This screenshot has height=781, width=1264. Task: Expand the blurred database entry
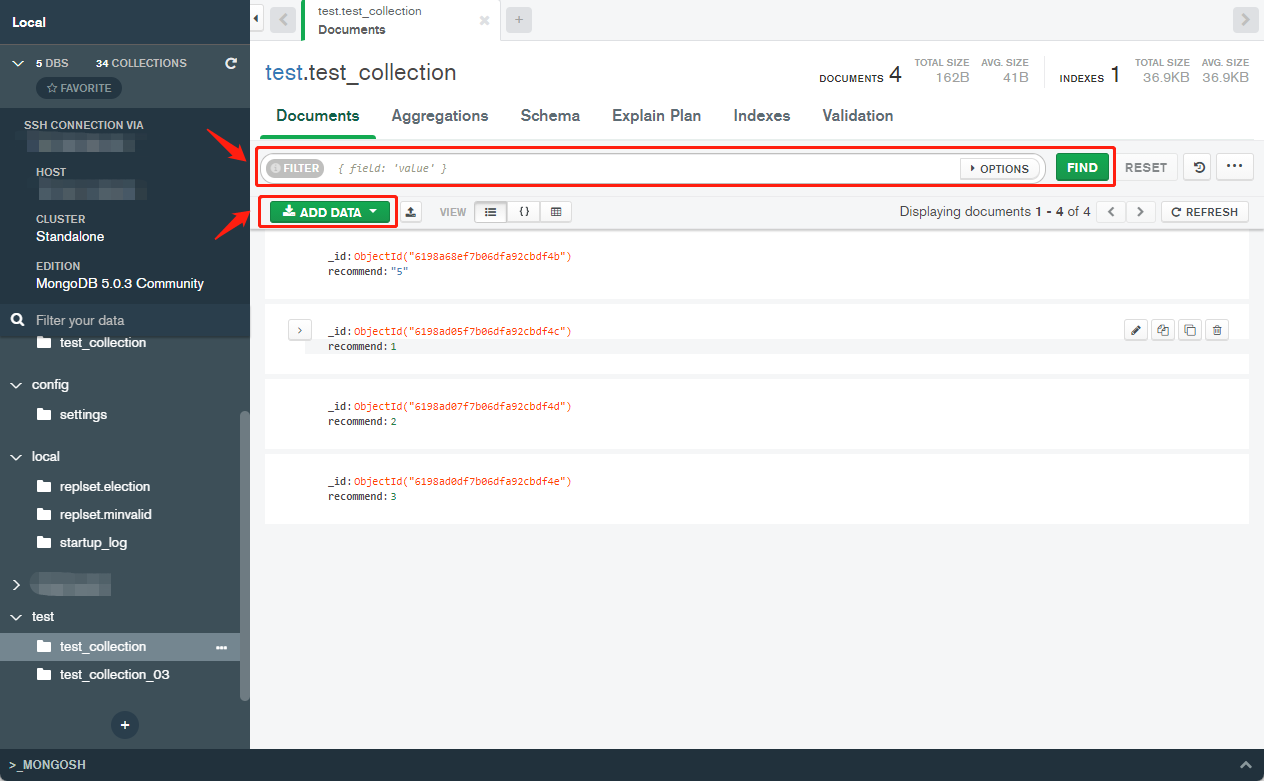tap(16, 585)
